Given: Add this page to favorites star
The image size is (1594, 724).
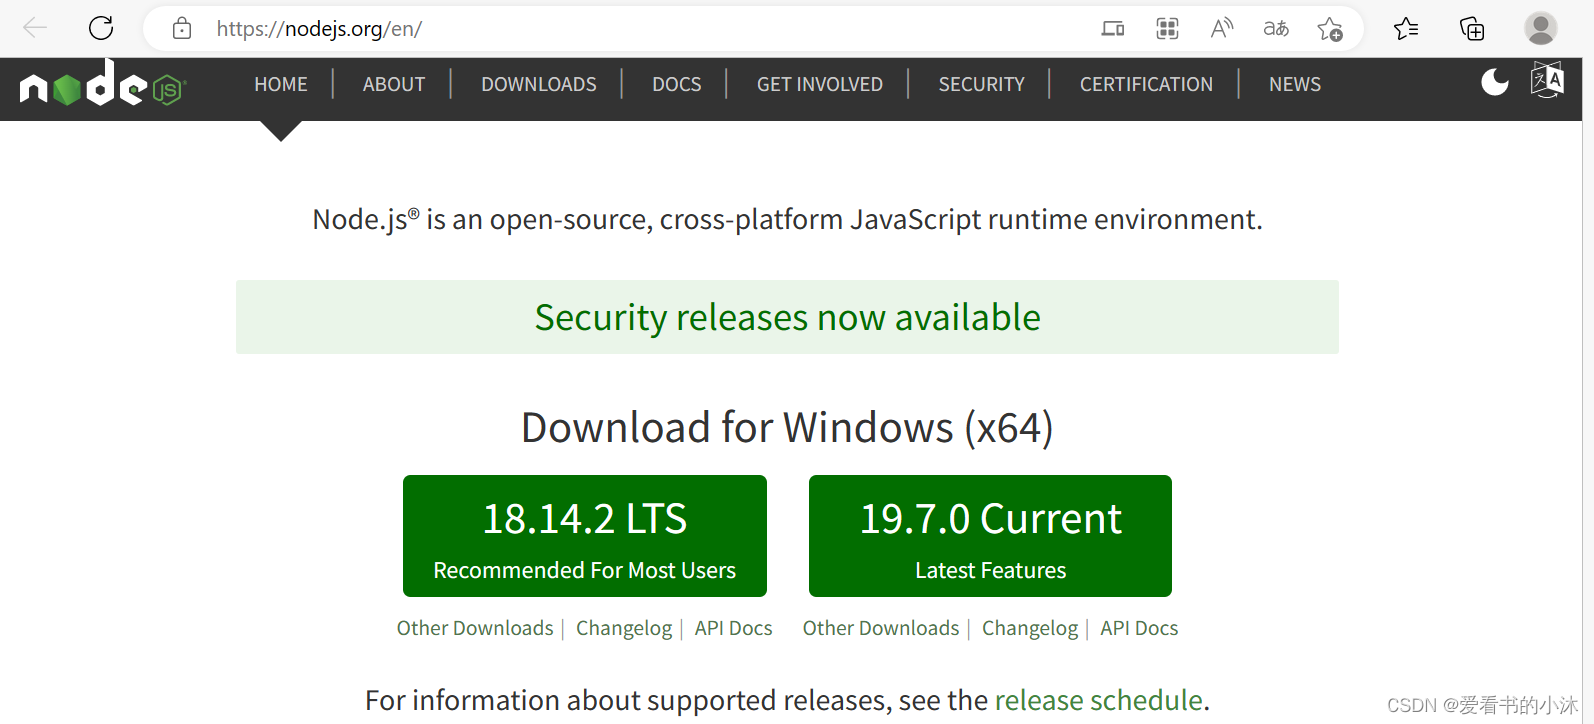Looking at the screenshot, I should 1330,29.
